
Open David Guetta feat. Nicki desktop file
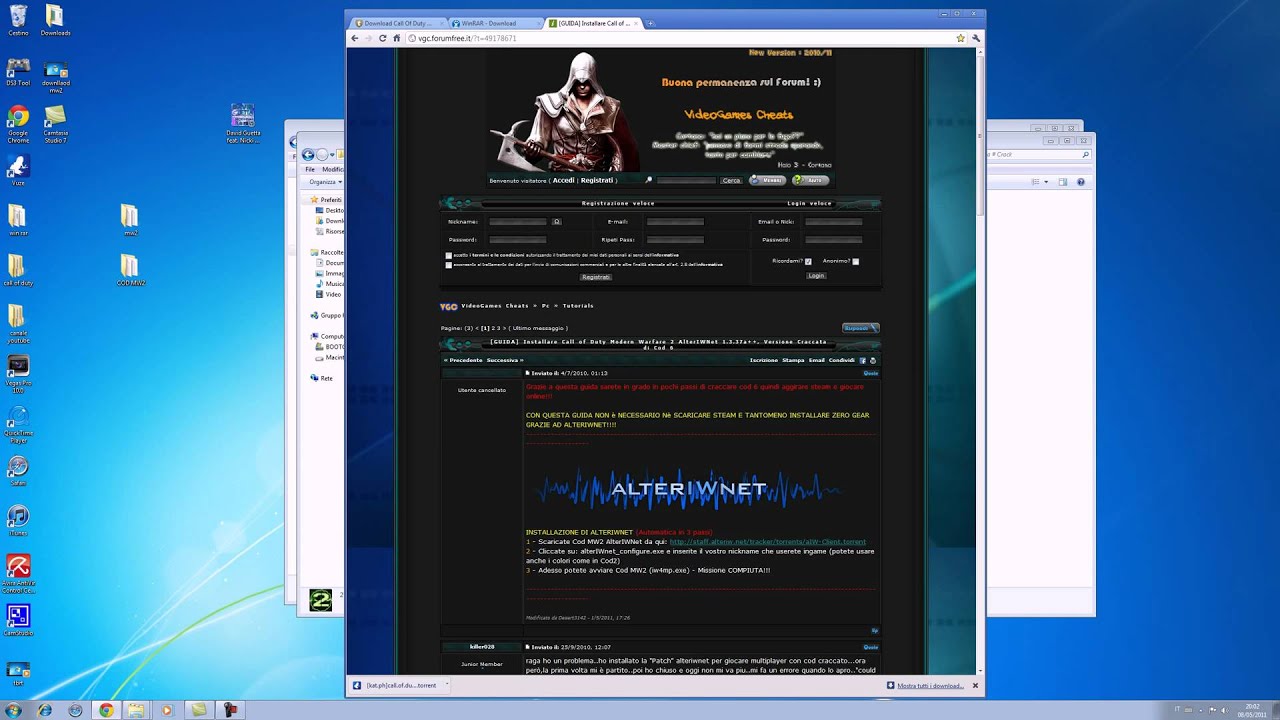pos(242,123)
